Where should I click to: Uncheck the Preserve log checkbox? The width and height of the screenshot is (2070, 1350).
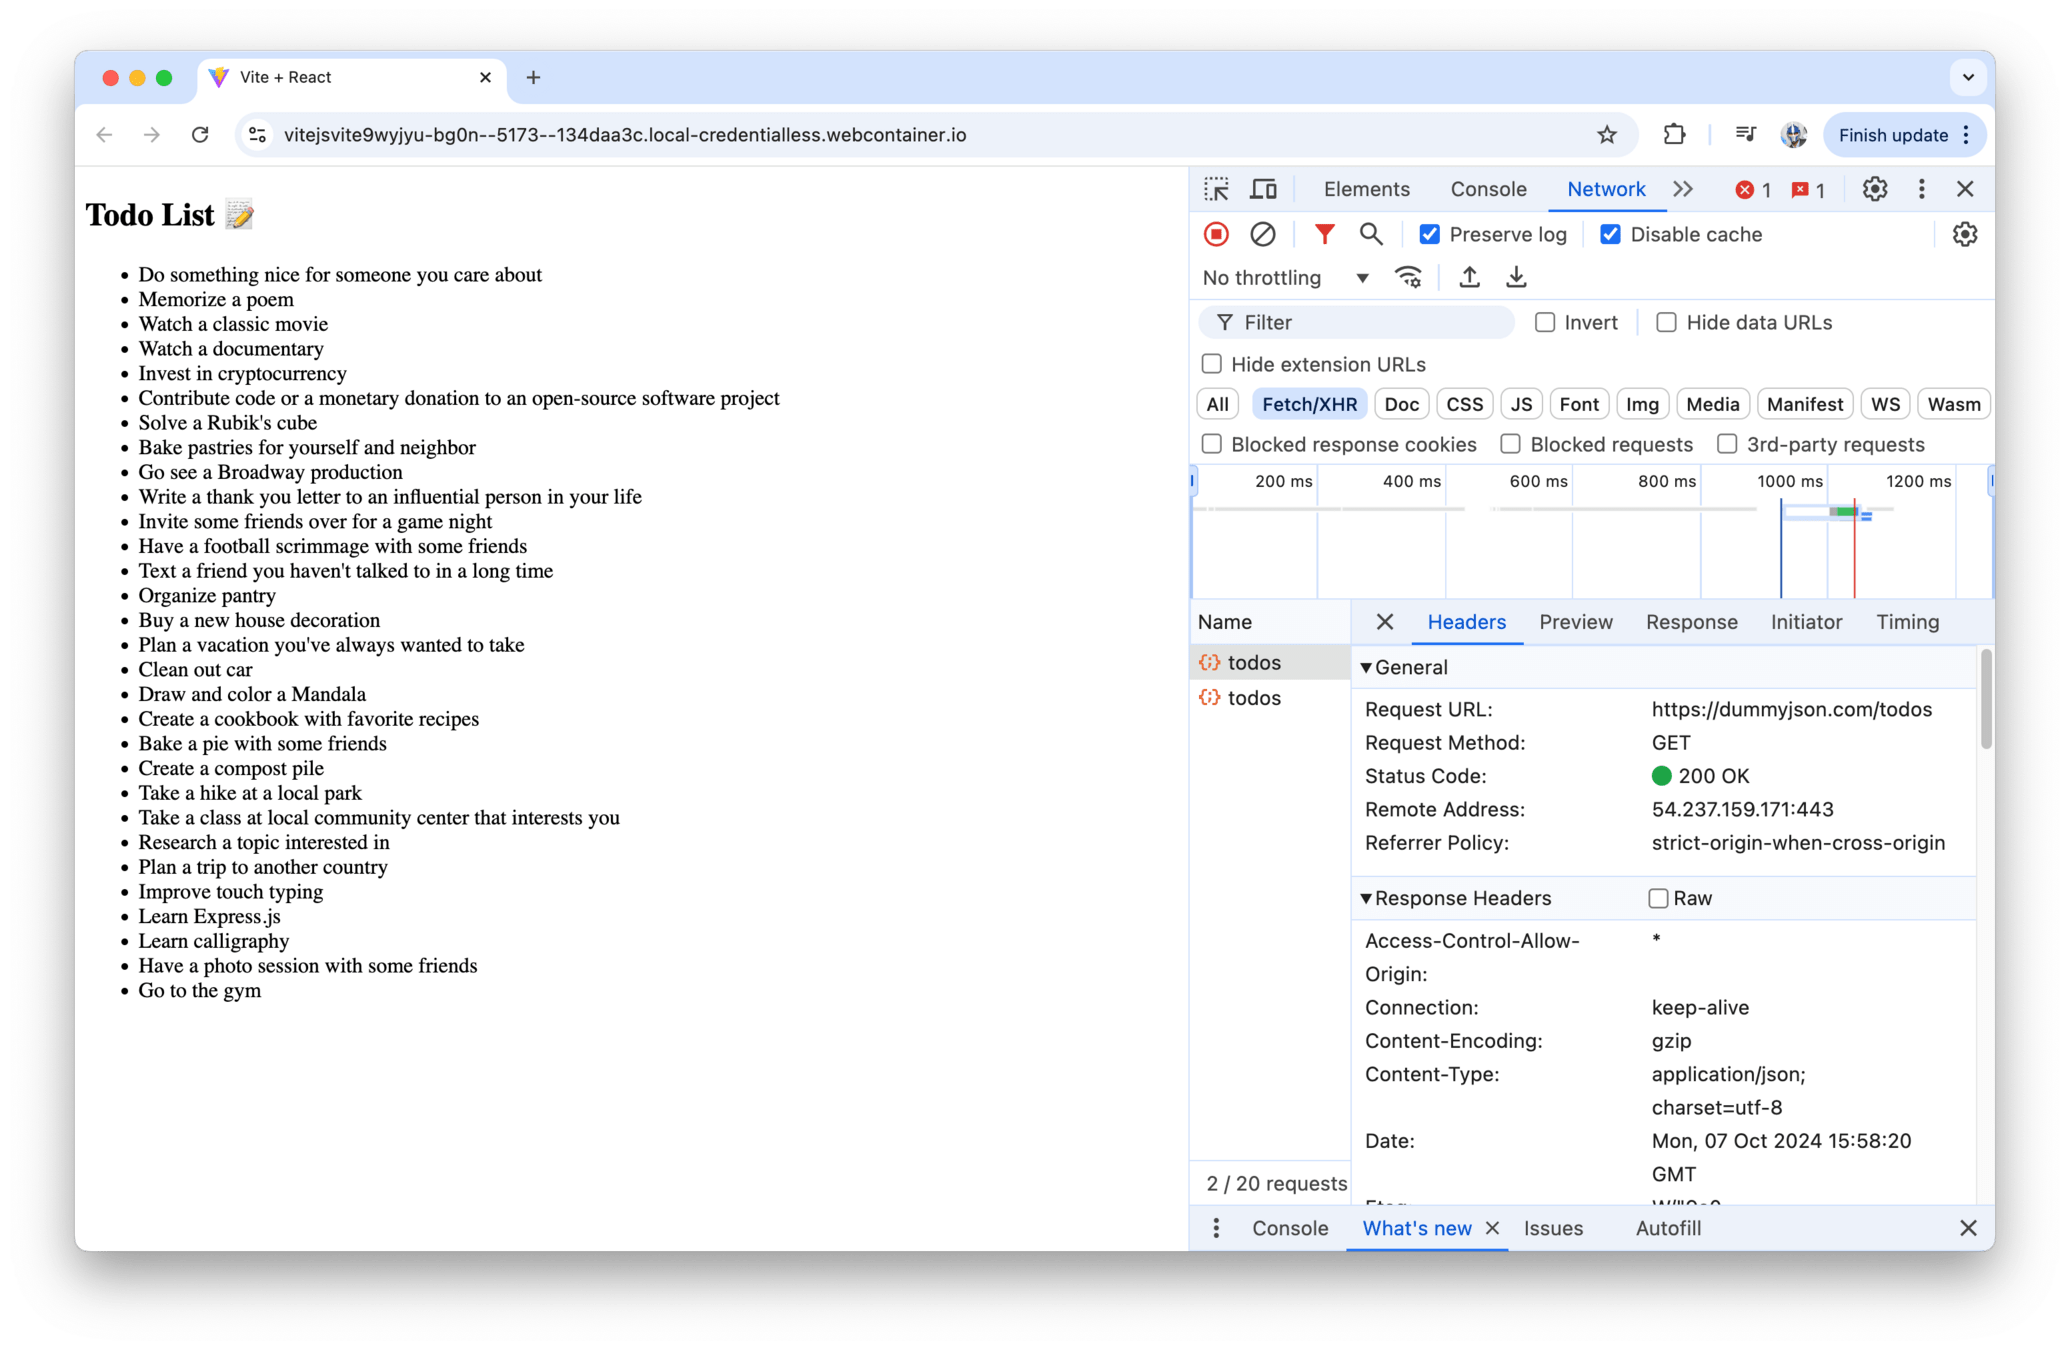click(x=1430, y=234)
